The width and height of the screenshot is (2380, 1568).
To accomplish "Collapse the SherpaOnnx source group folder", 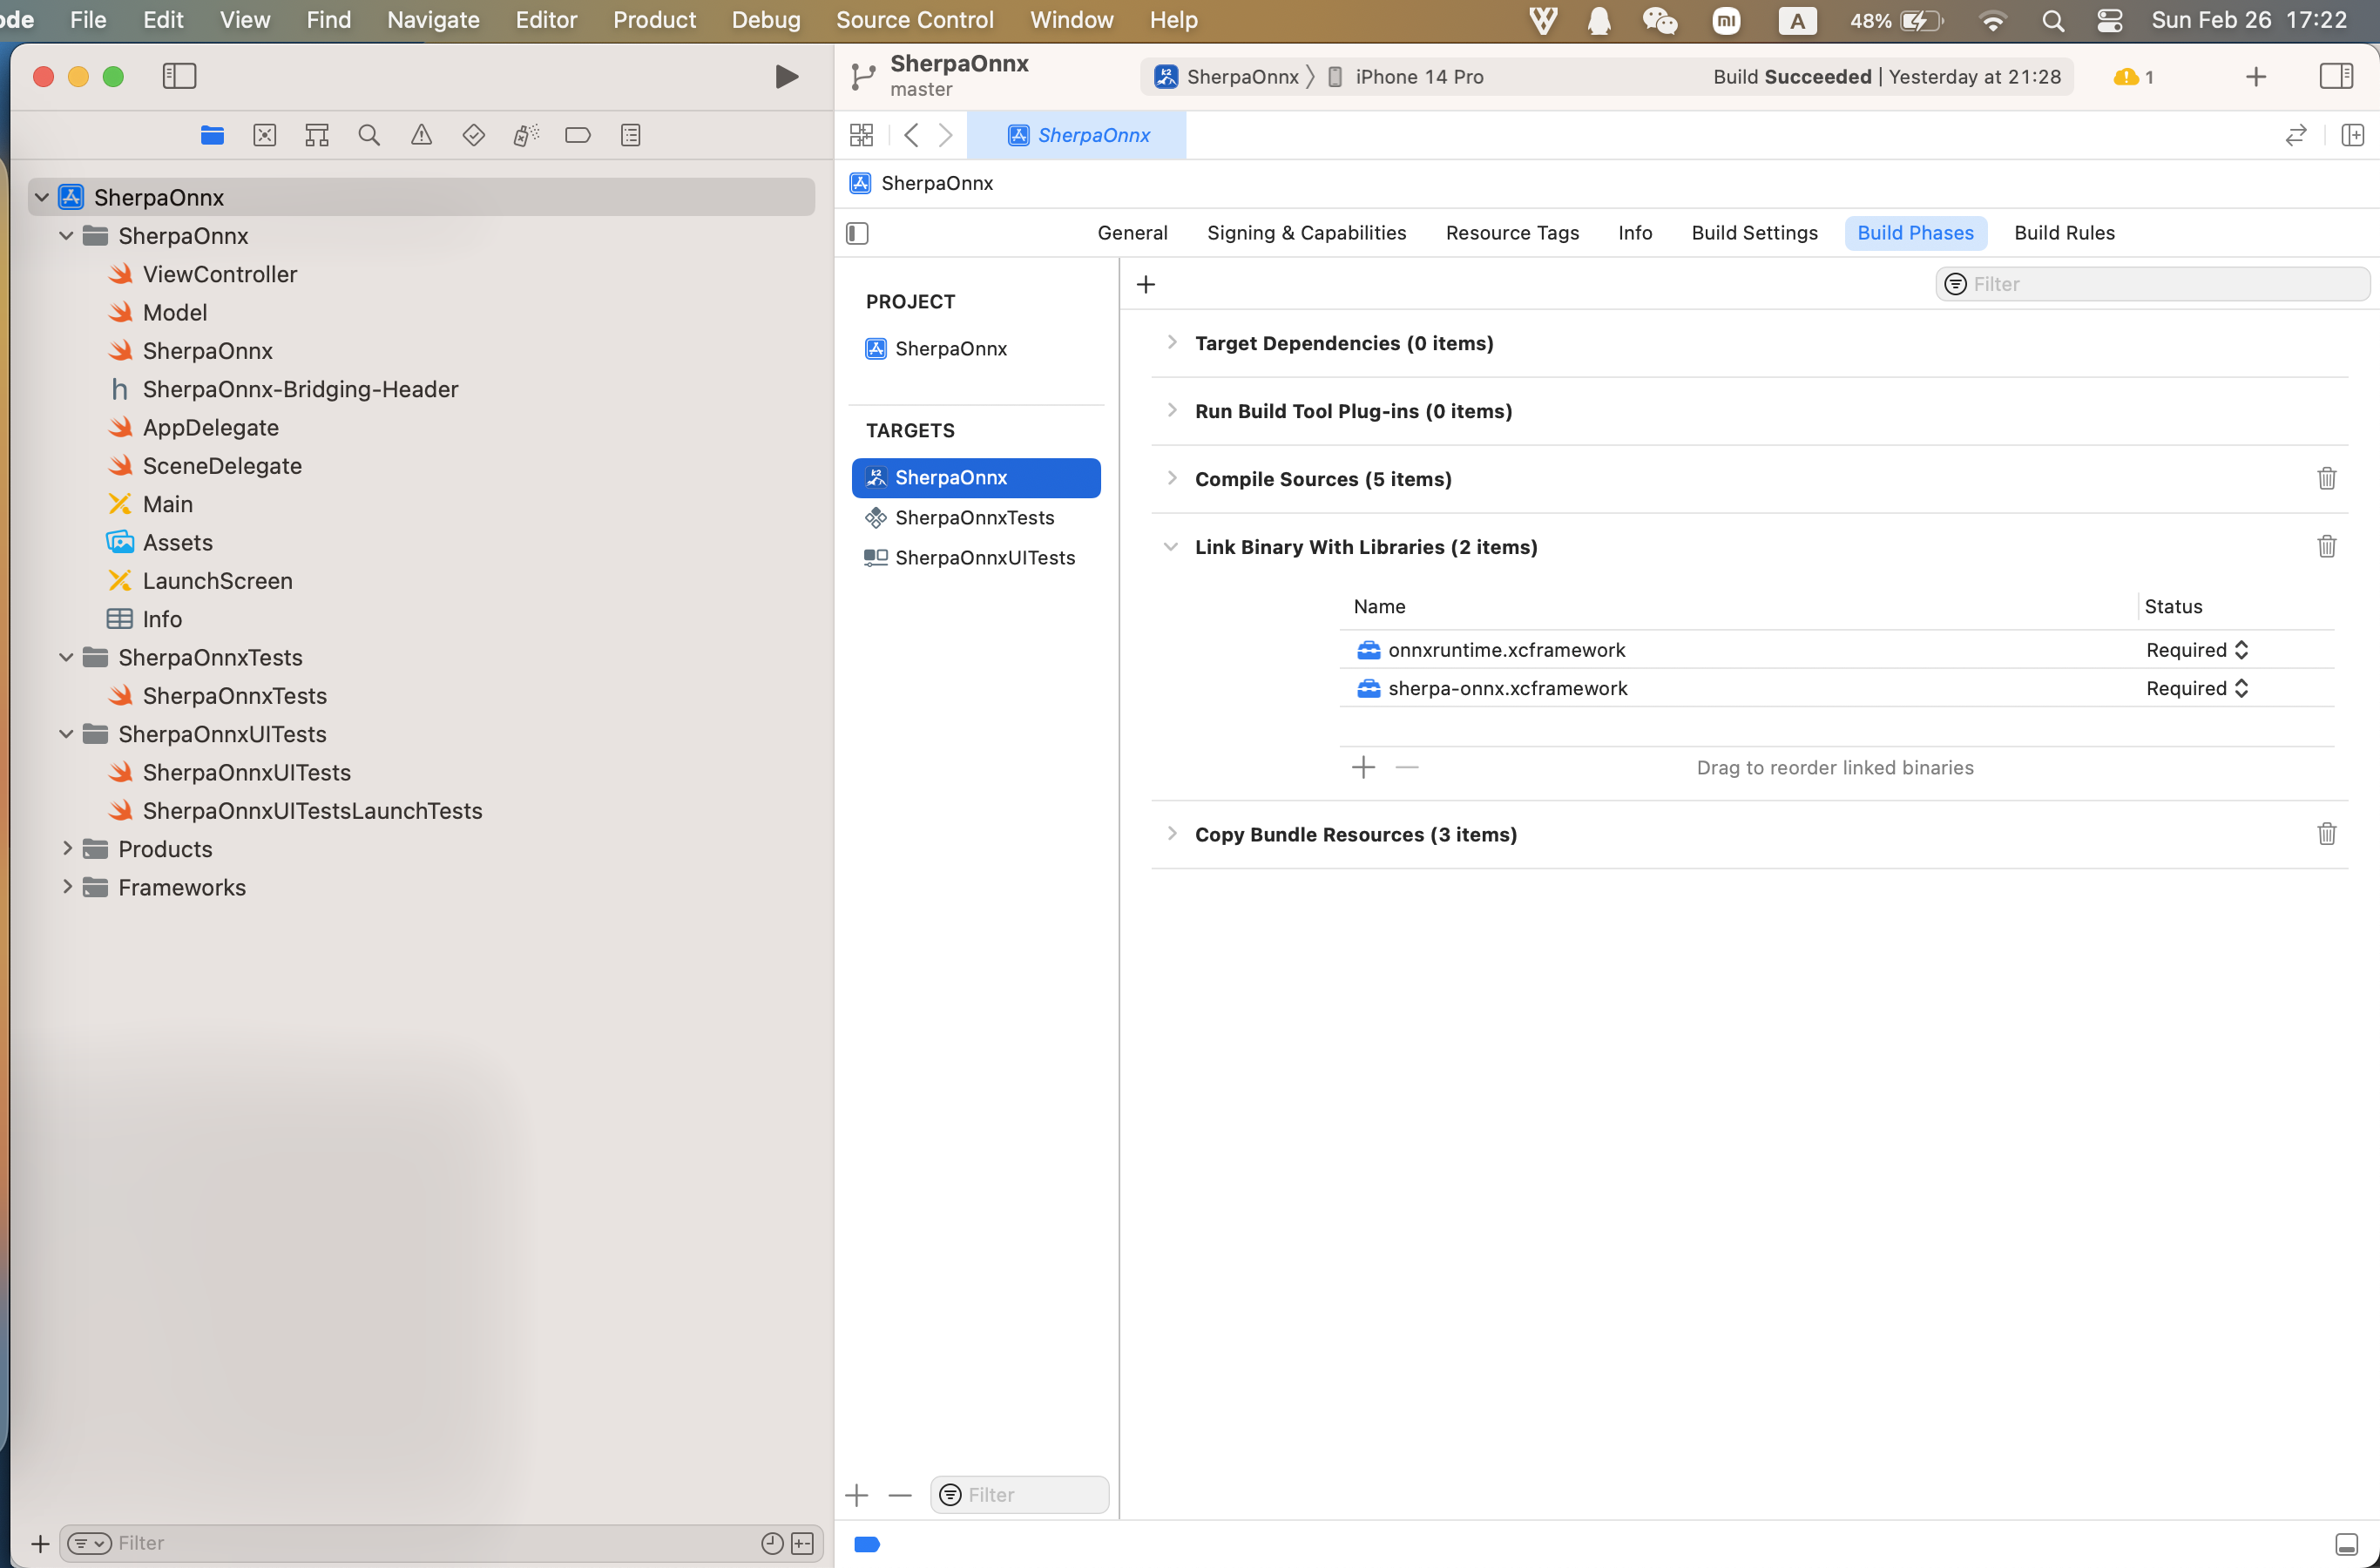I will [66, 235].
